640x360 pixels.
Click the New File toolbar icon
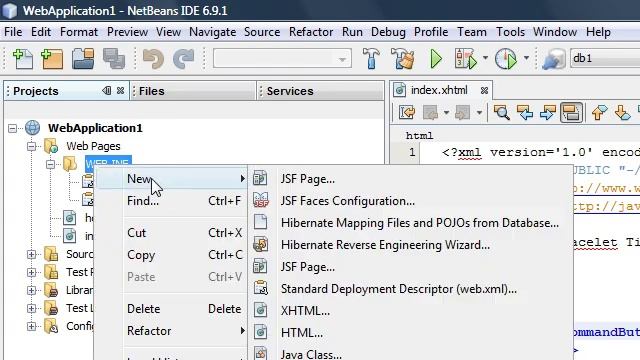coord(22,59)
